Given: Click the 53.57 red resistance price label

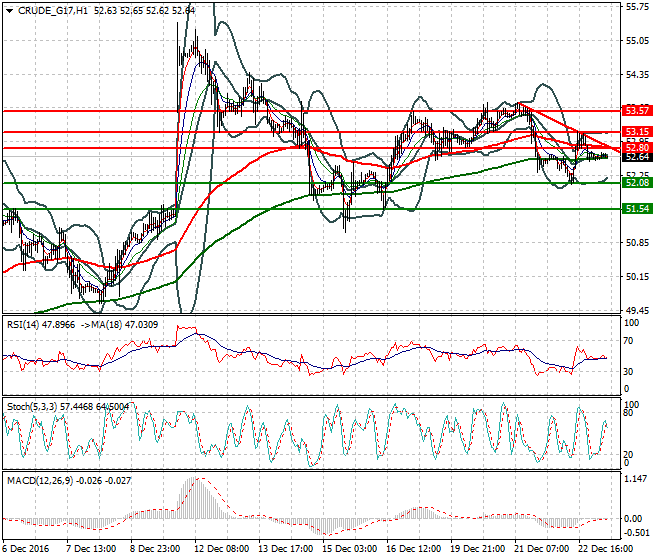Looking at the screenshot, I should click(637, 111).
